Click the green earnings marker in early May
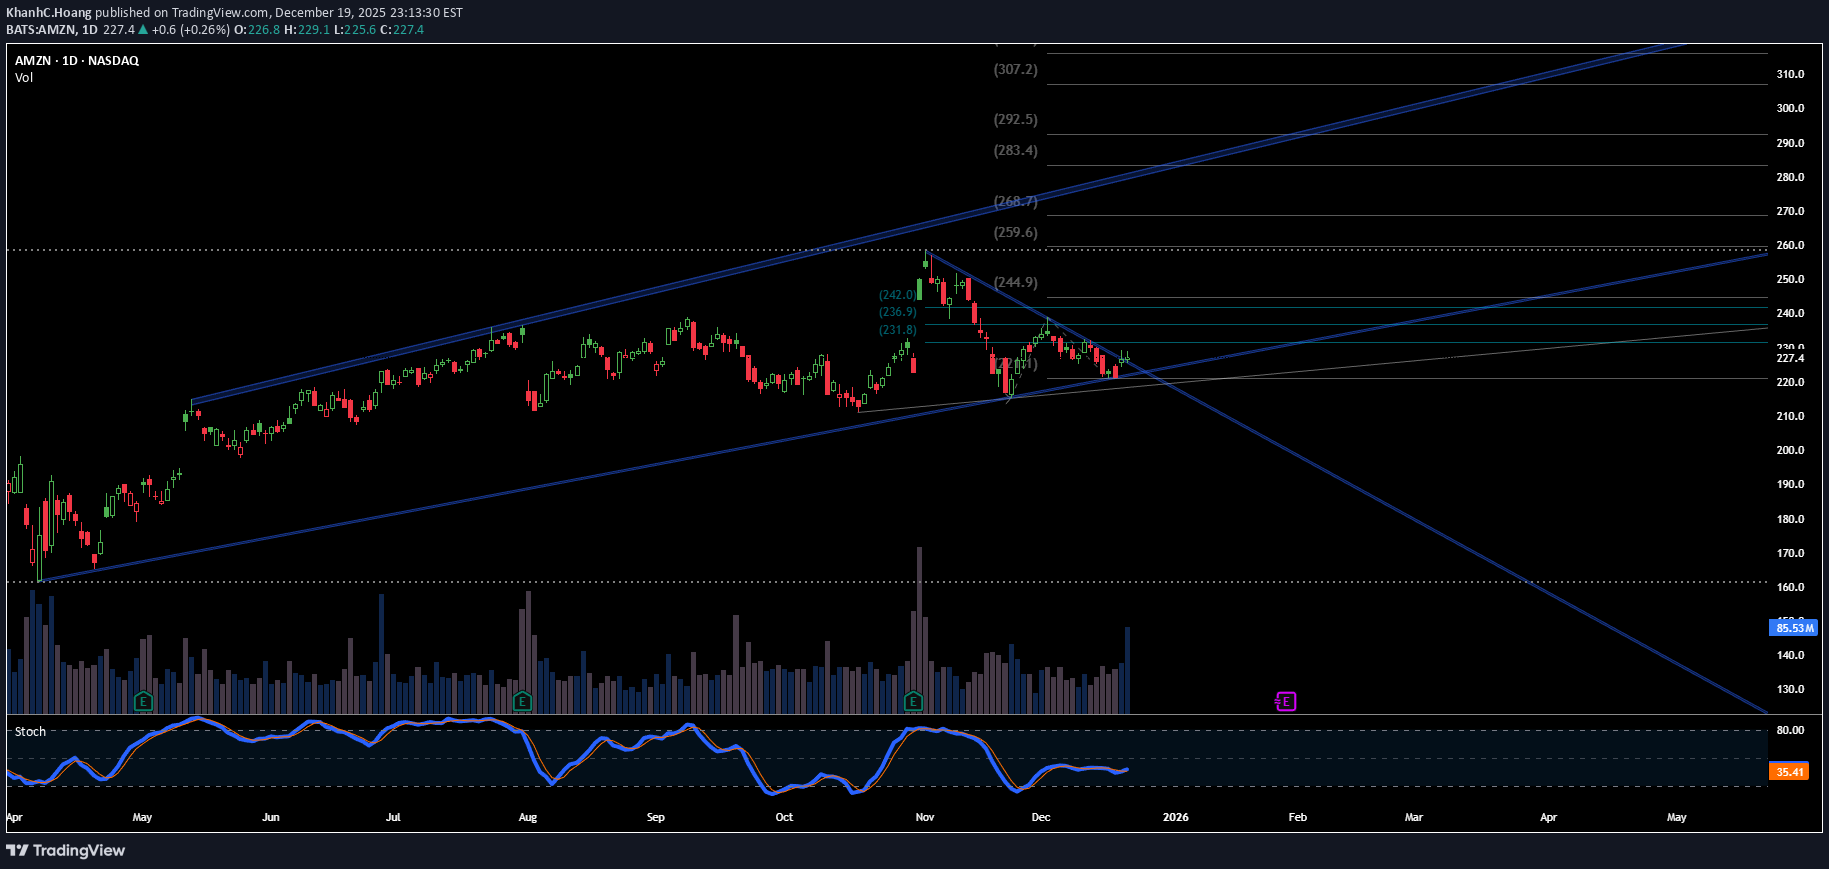The height and width of the screenshot is (869, 1829). pos(143,701)
